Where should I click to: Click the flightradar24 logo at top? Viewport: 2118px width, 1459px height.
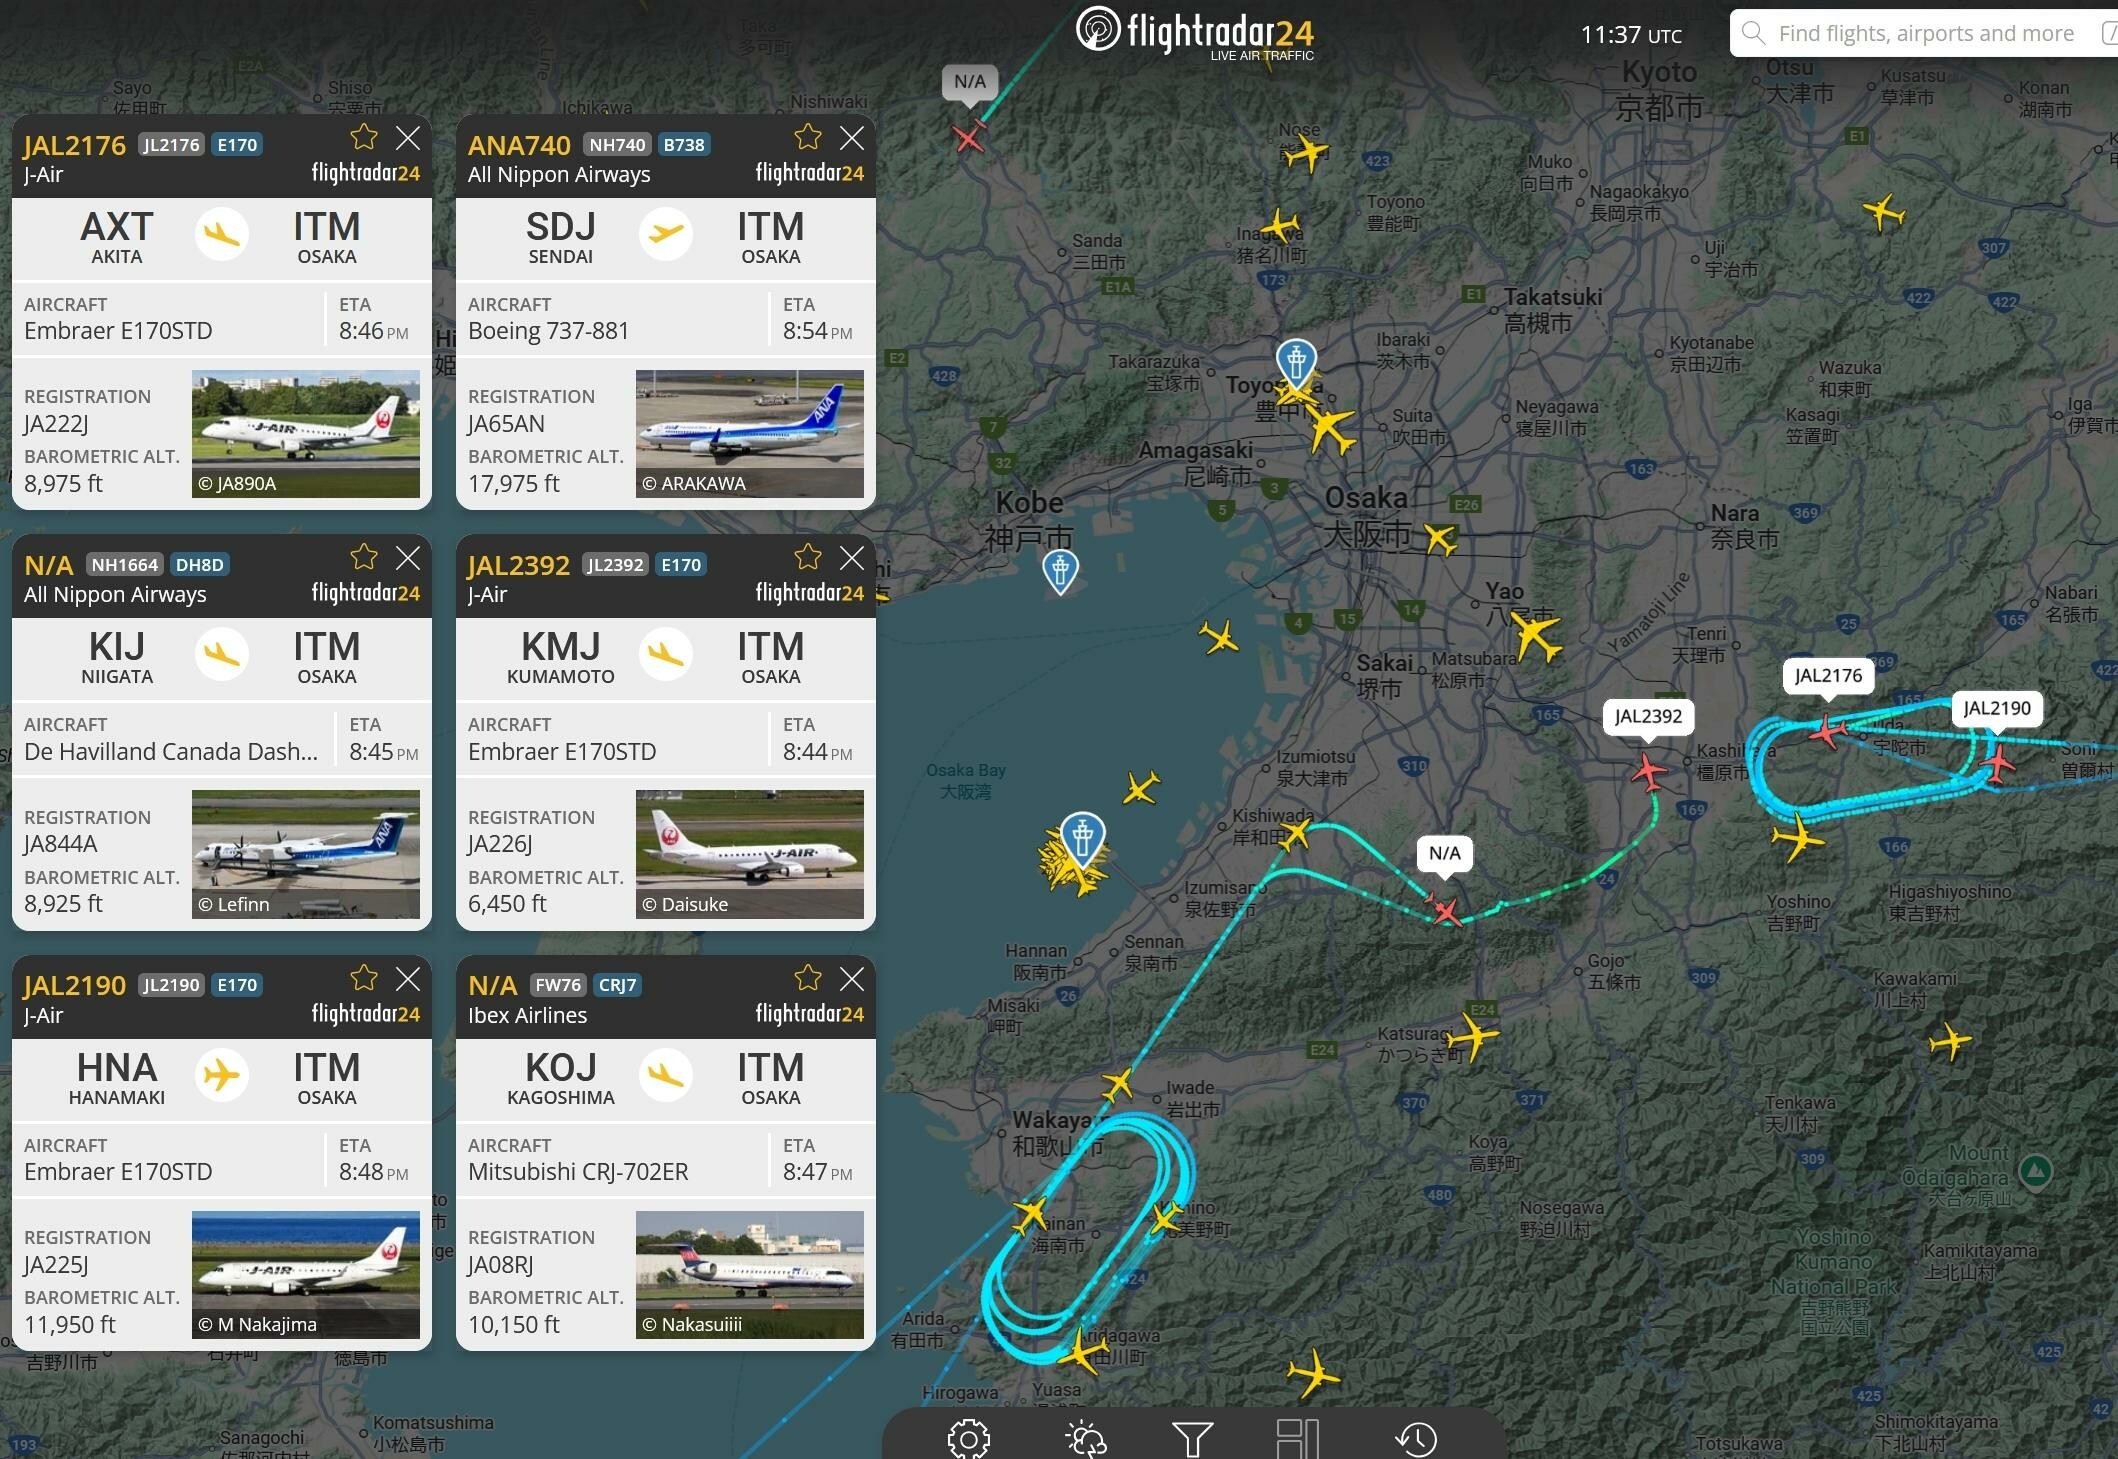tap(1195, 34)
